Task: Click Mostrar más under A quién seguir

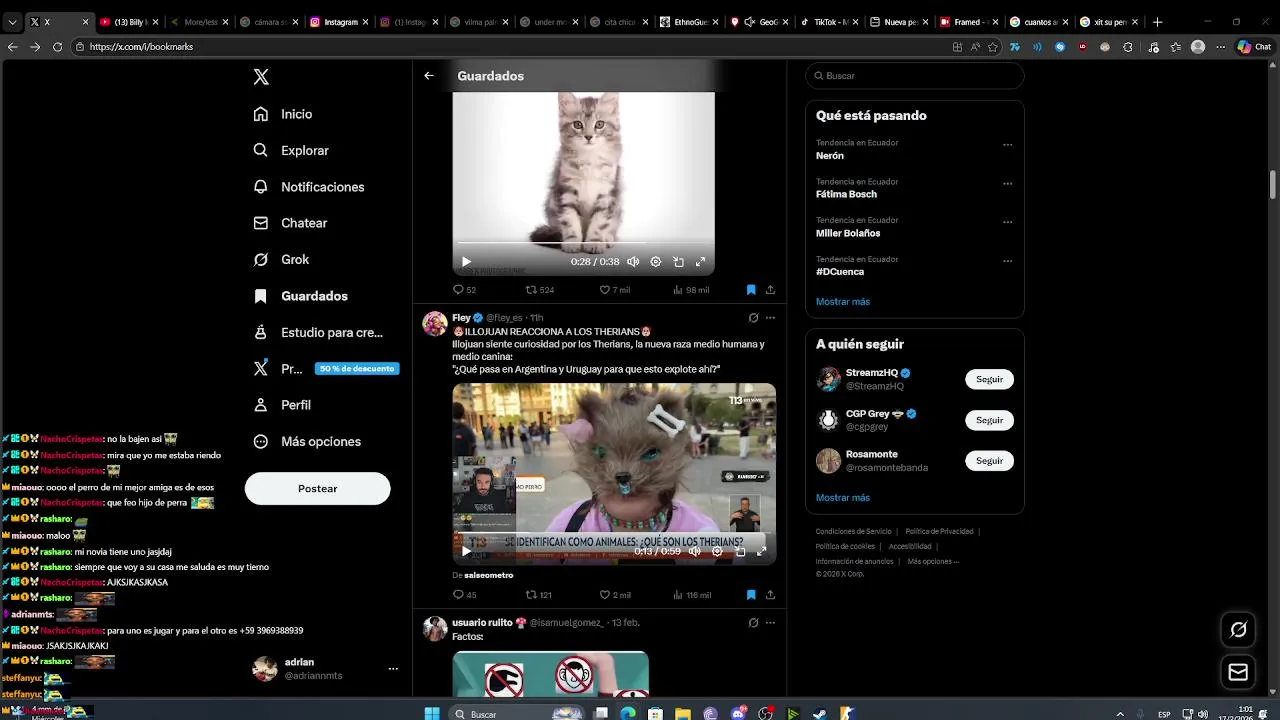Action: [843, 497]
